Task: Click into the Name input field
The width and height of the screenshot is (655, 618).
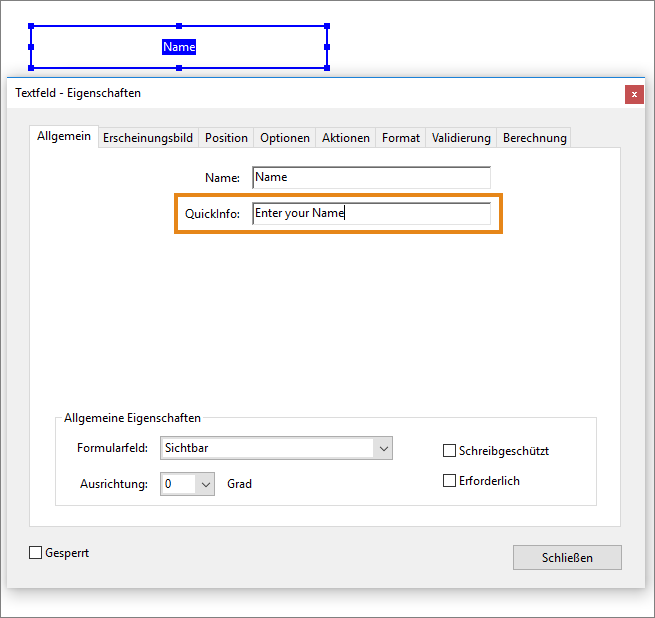Action: 371,177
